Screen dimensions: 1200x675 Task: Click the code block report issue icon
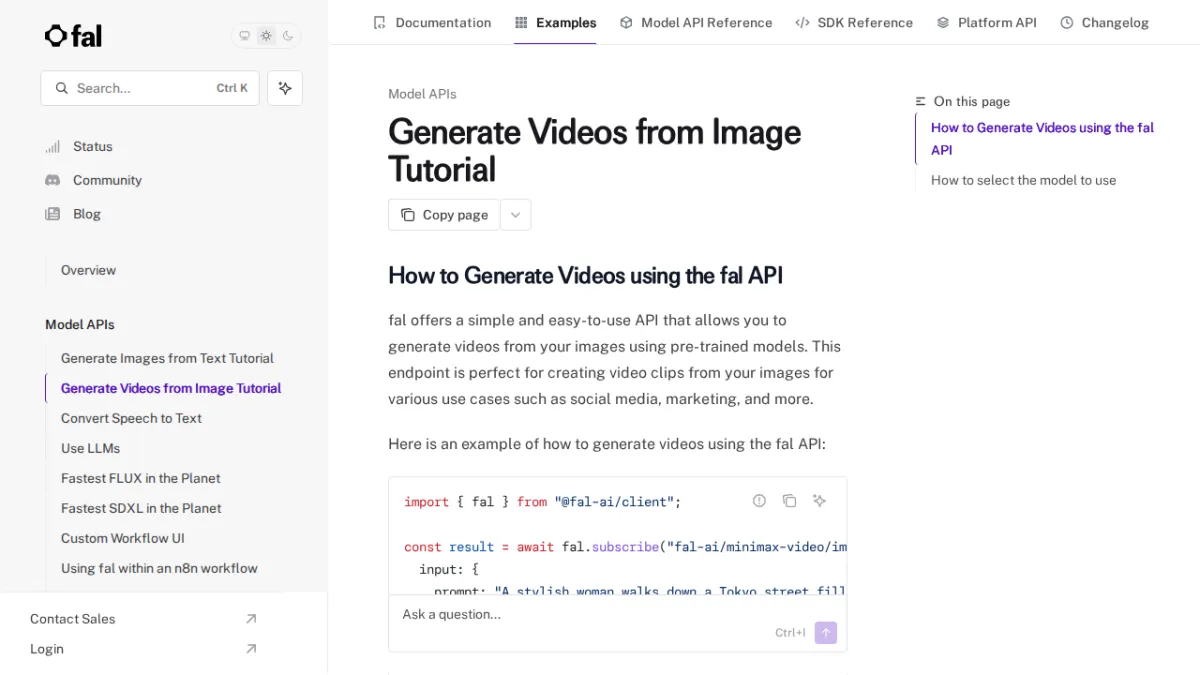tap(759, 501)
